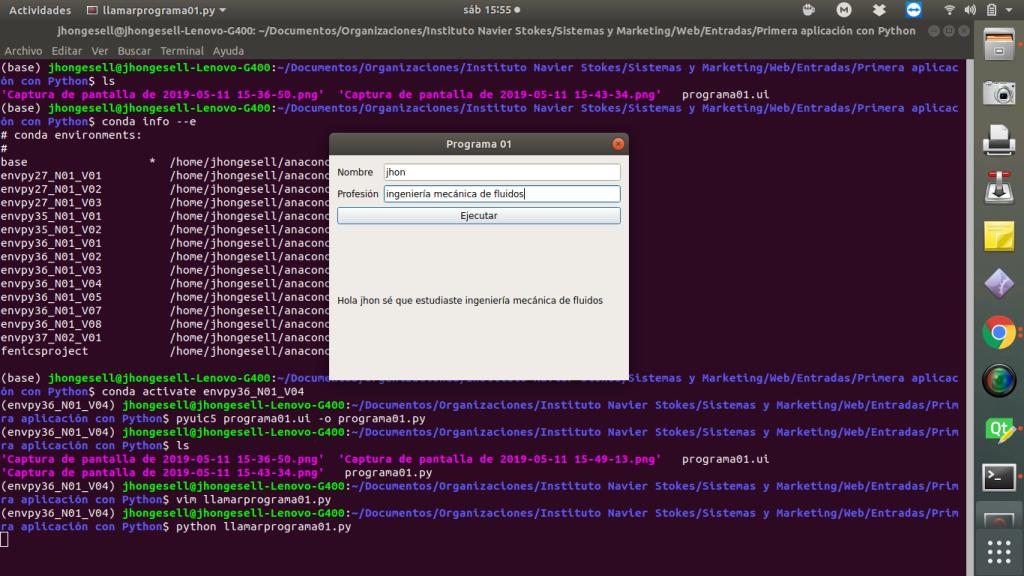Click 'fenicsproject' environment row
Viewport: 1024px width, 576px height.
44,351
